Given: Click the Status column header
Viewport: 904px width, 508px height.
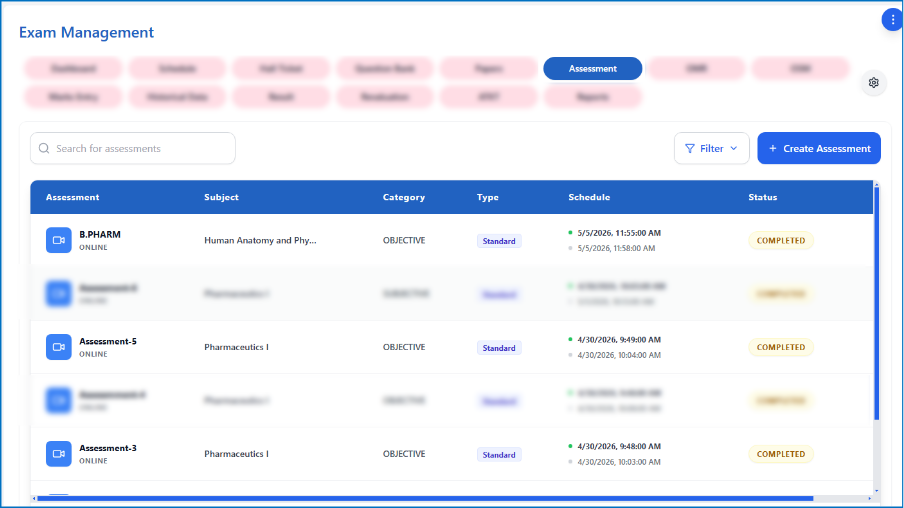Looking at the screenshot, I should tap(763, 197).
